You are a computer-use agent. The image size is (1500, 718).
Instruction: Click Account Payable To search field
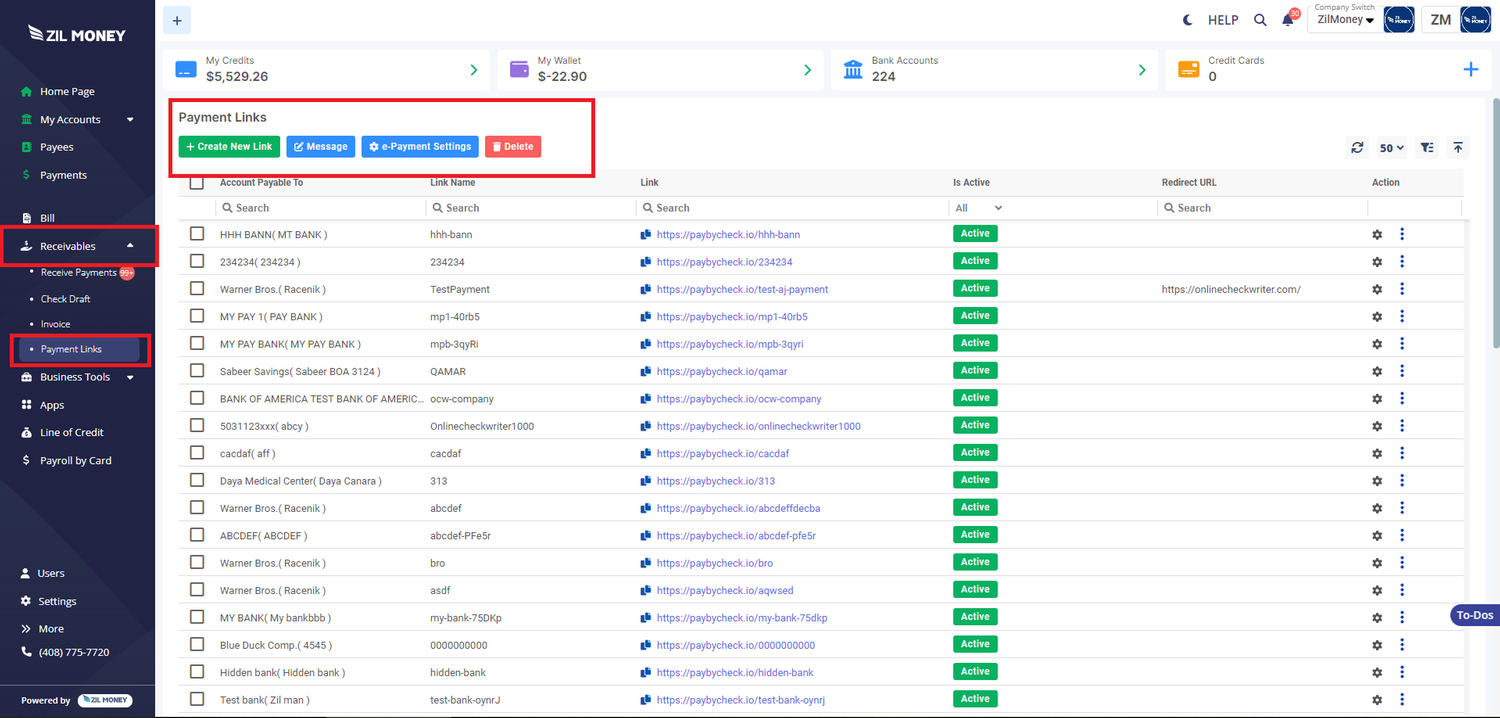click(320, 208)
